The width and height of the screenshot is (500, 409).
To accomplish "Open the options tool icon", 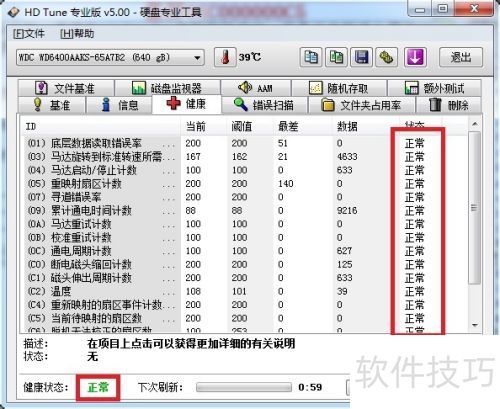I will 386,57.
